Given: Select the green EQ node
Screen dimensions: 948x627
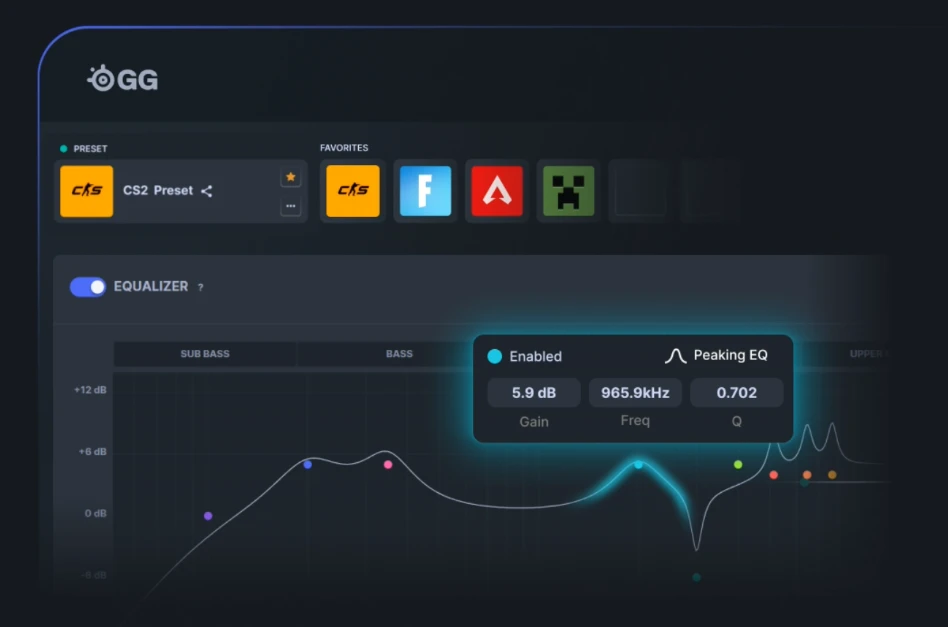Looking at the screenshot, I should coord(738,464).
